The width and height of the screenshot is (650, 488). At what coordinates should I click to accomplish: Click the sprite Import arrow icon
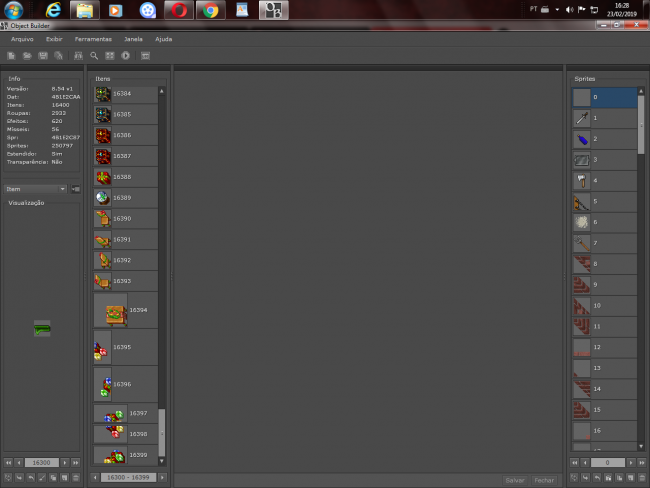pos(585,478)
